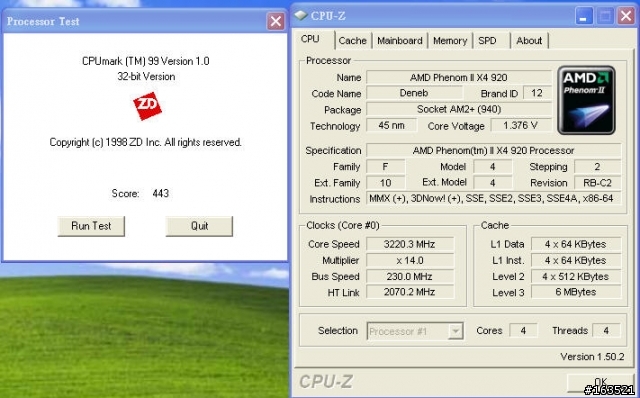This screenshot has width=640, height=398.
Task: Click the CPU-Z title bar app icon
Action: [x=301, y=16]
